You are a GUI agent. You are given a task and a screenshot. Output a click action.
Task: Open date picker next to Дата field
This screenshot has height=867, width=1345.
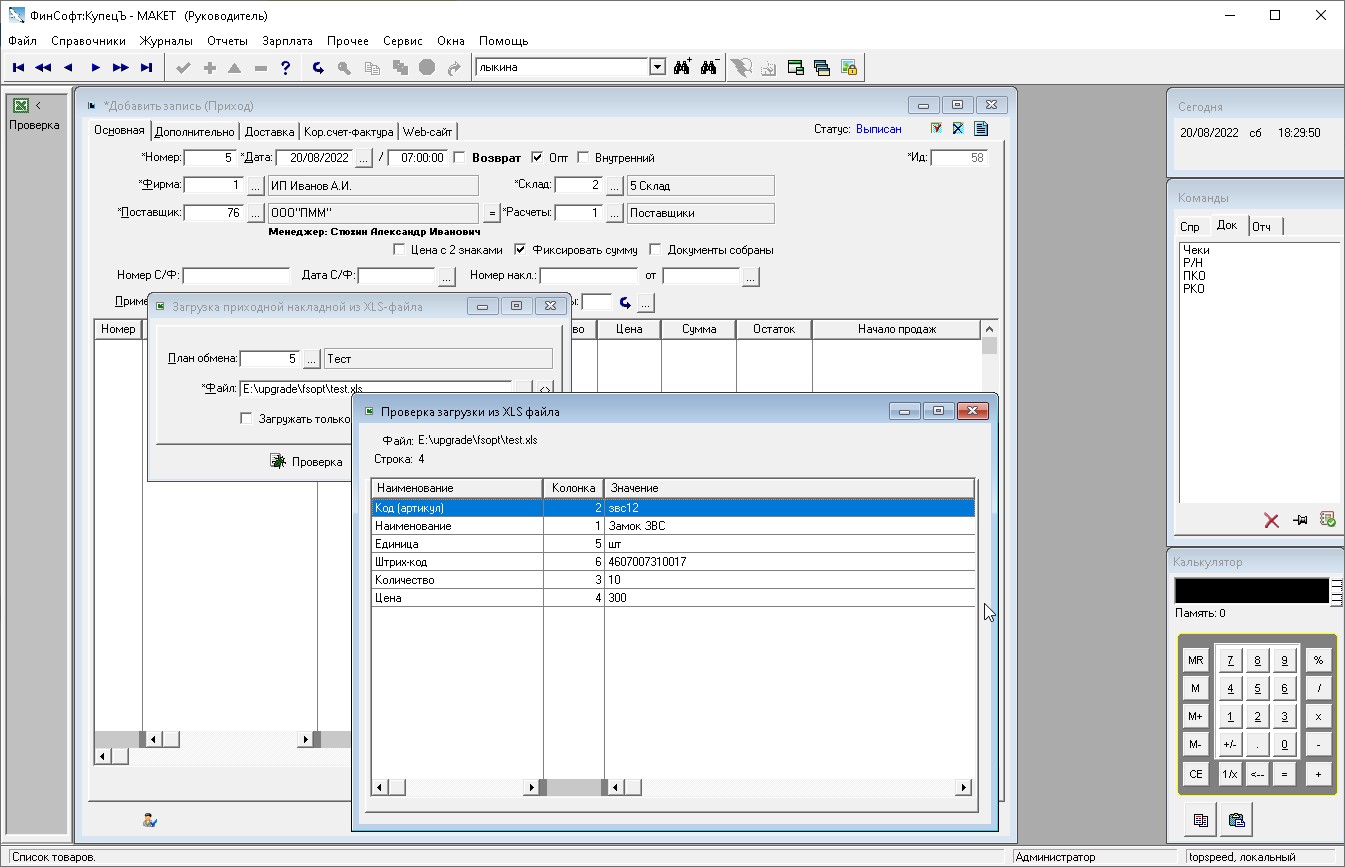pyautogui.click(x=364, y=158)
